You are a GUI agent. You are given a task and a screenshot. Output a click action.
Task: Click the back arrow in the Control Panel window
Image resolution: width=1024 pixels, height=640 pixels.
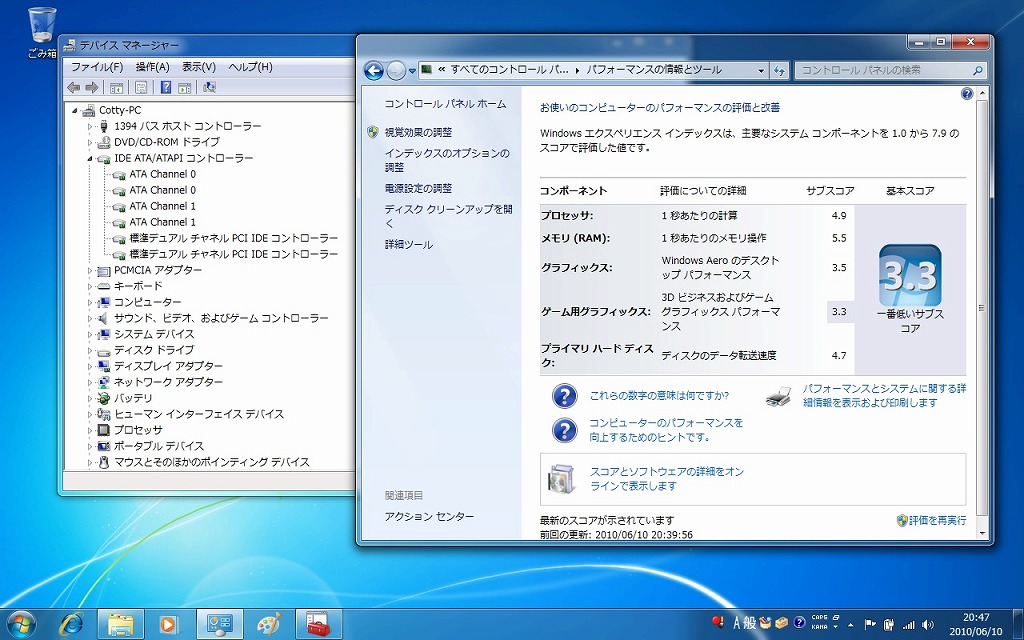(x=374, y=70)
